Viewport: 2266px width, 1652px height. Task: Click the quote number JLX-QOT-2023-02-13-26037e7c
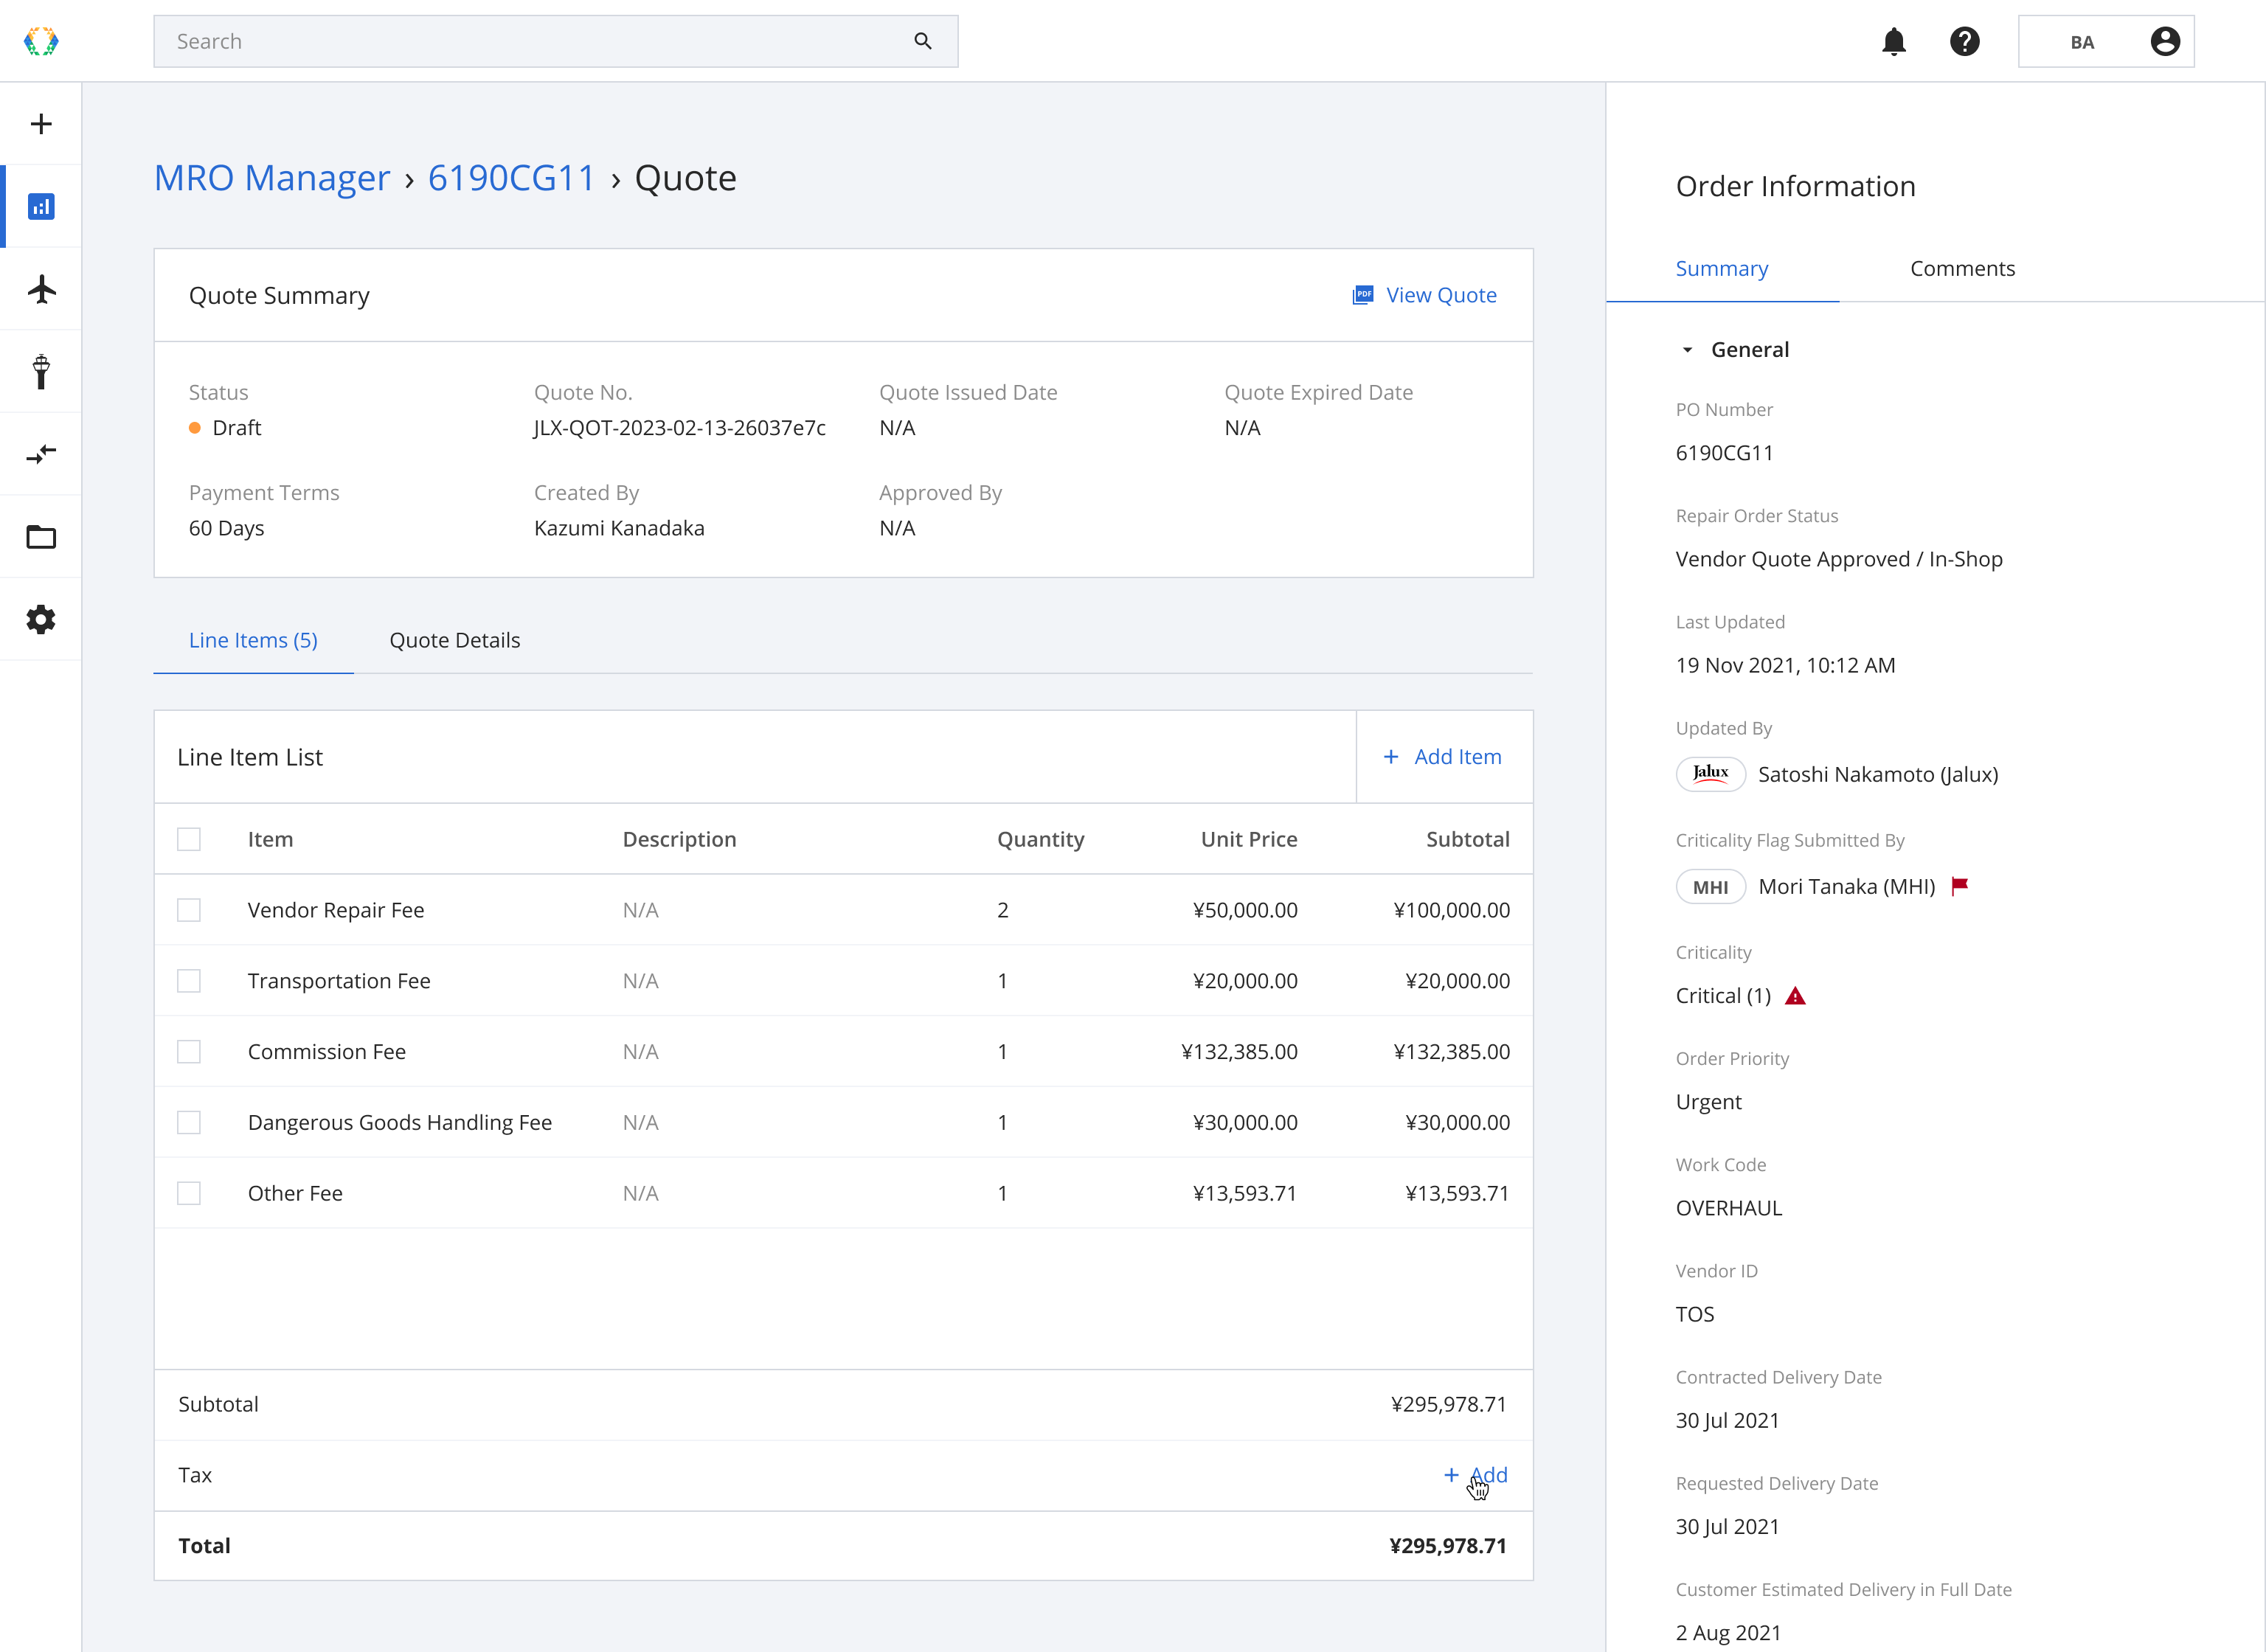pos(680,428)
